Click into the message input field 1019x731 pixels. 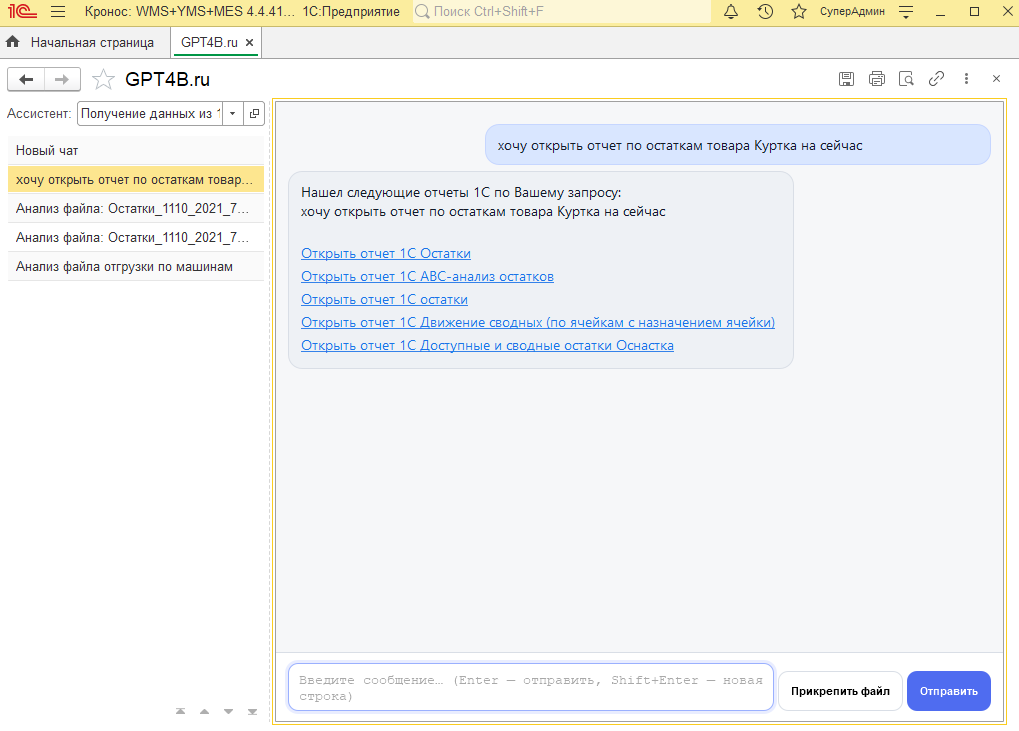(530, 688)
